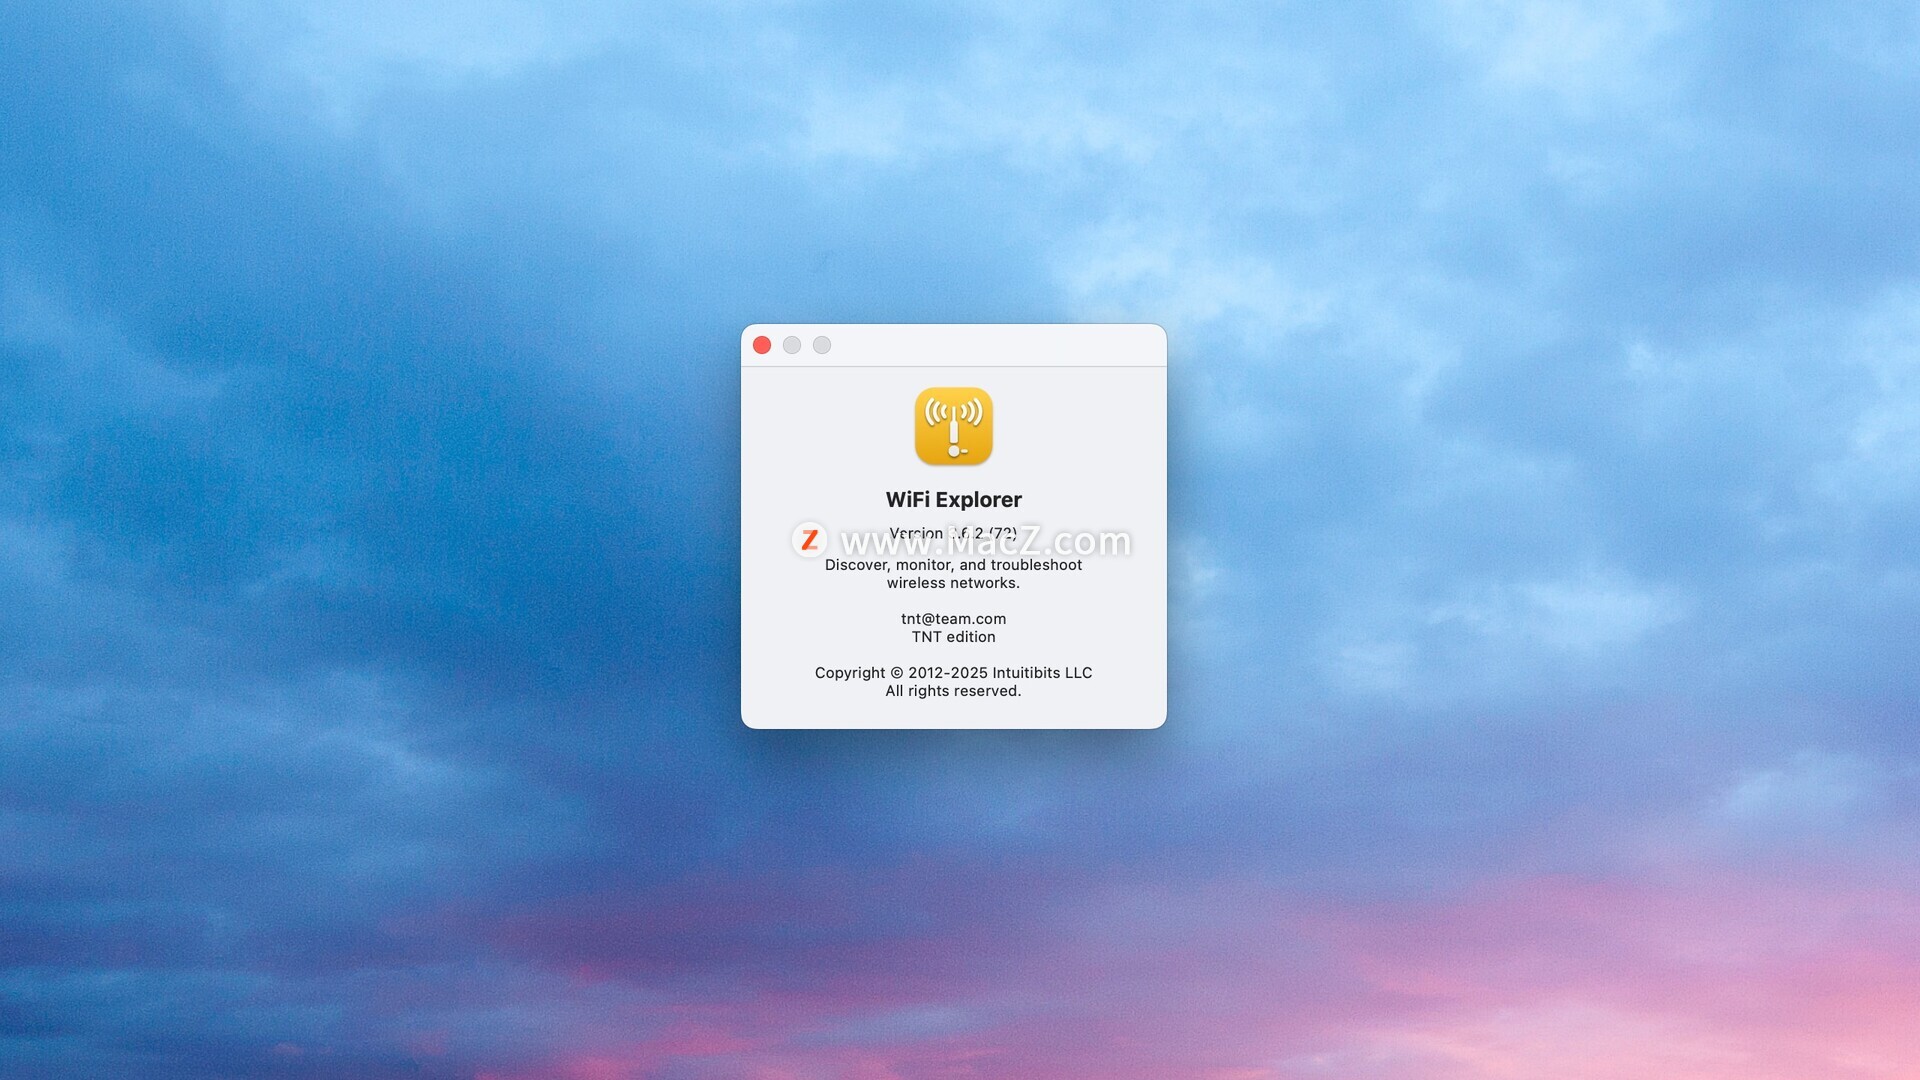Click the TNT edition label
The image size is (1920, 1080).
953,637
